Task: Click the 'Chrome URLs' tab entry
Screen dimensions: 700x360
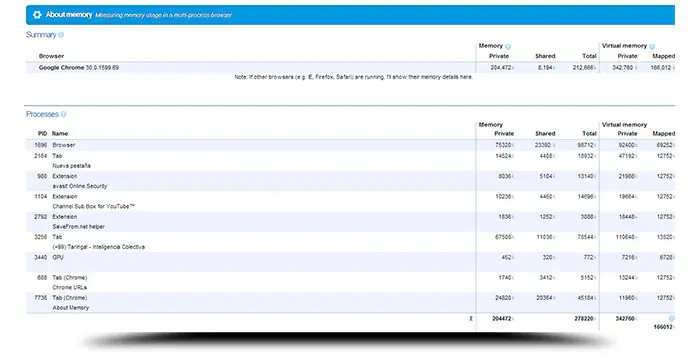Action: (70, 288)
